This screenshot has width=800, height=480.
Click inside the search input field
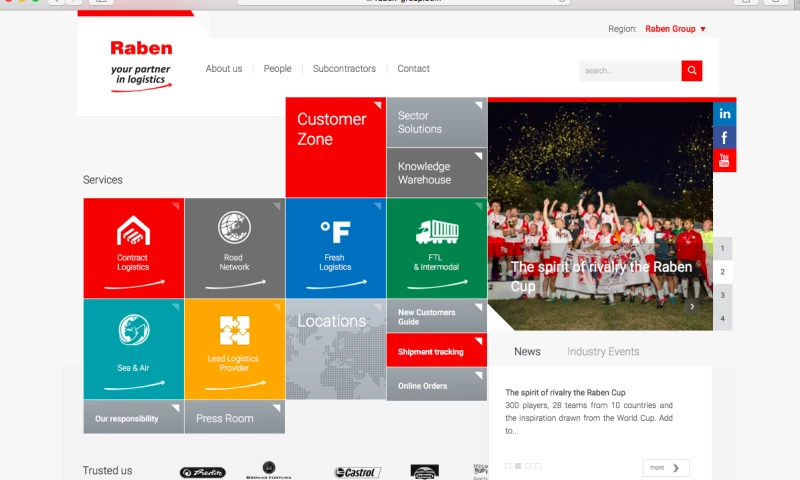click(x=628, y=71)
